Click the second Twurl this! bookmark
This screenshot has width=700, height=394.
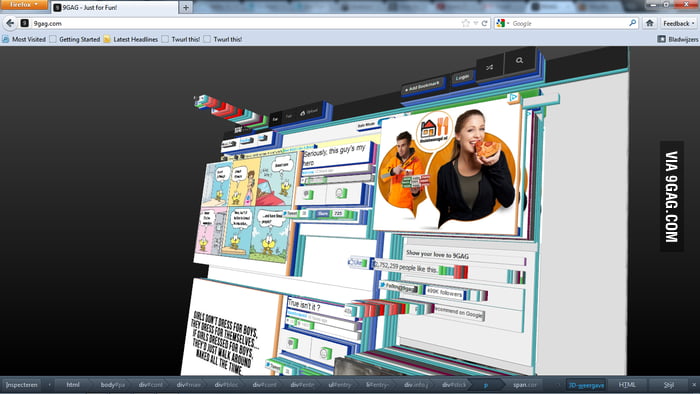[x=223, y=39]
